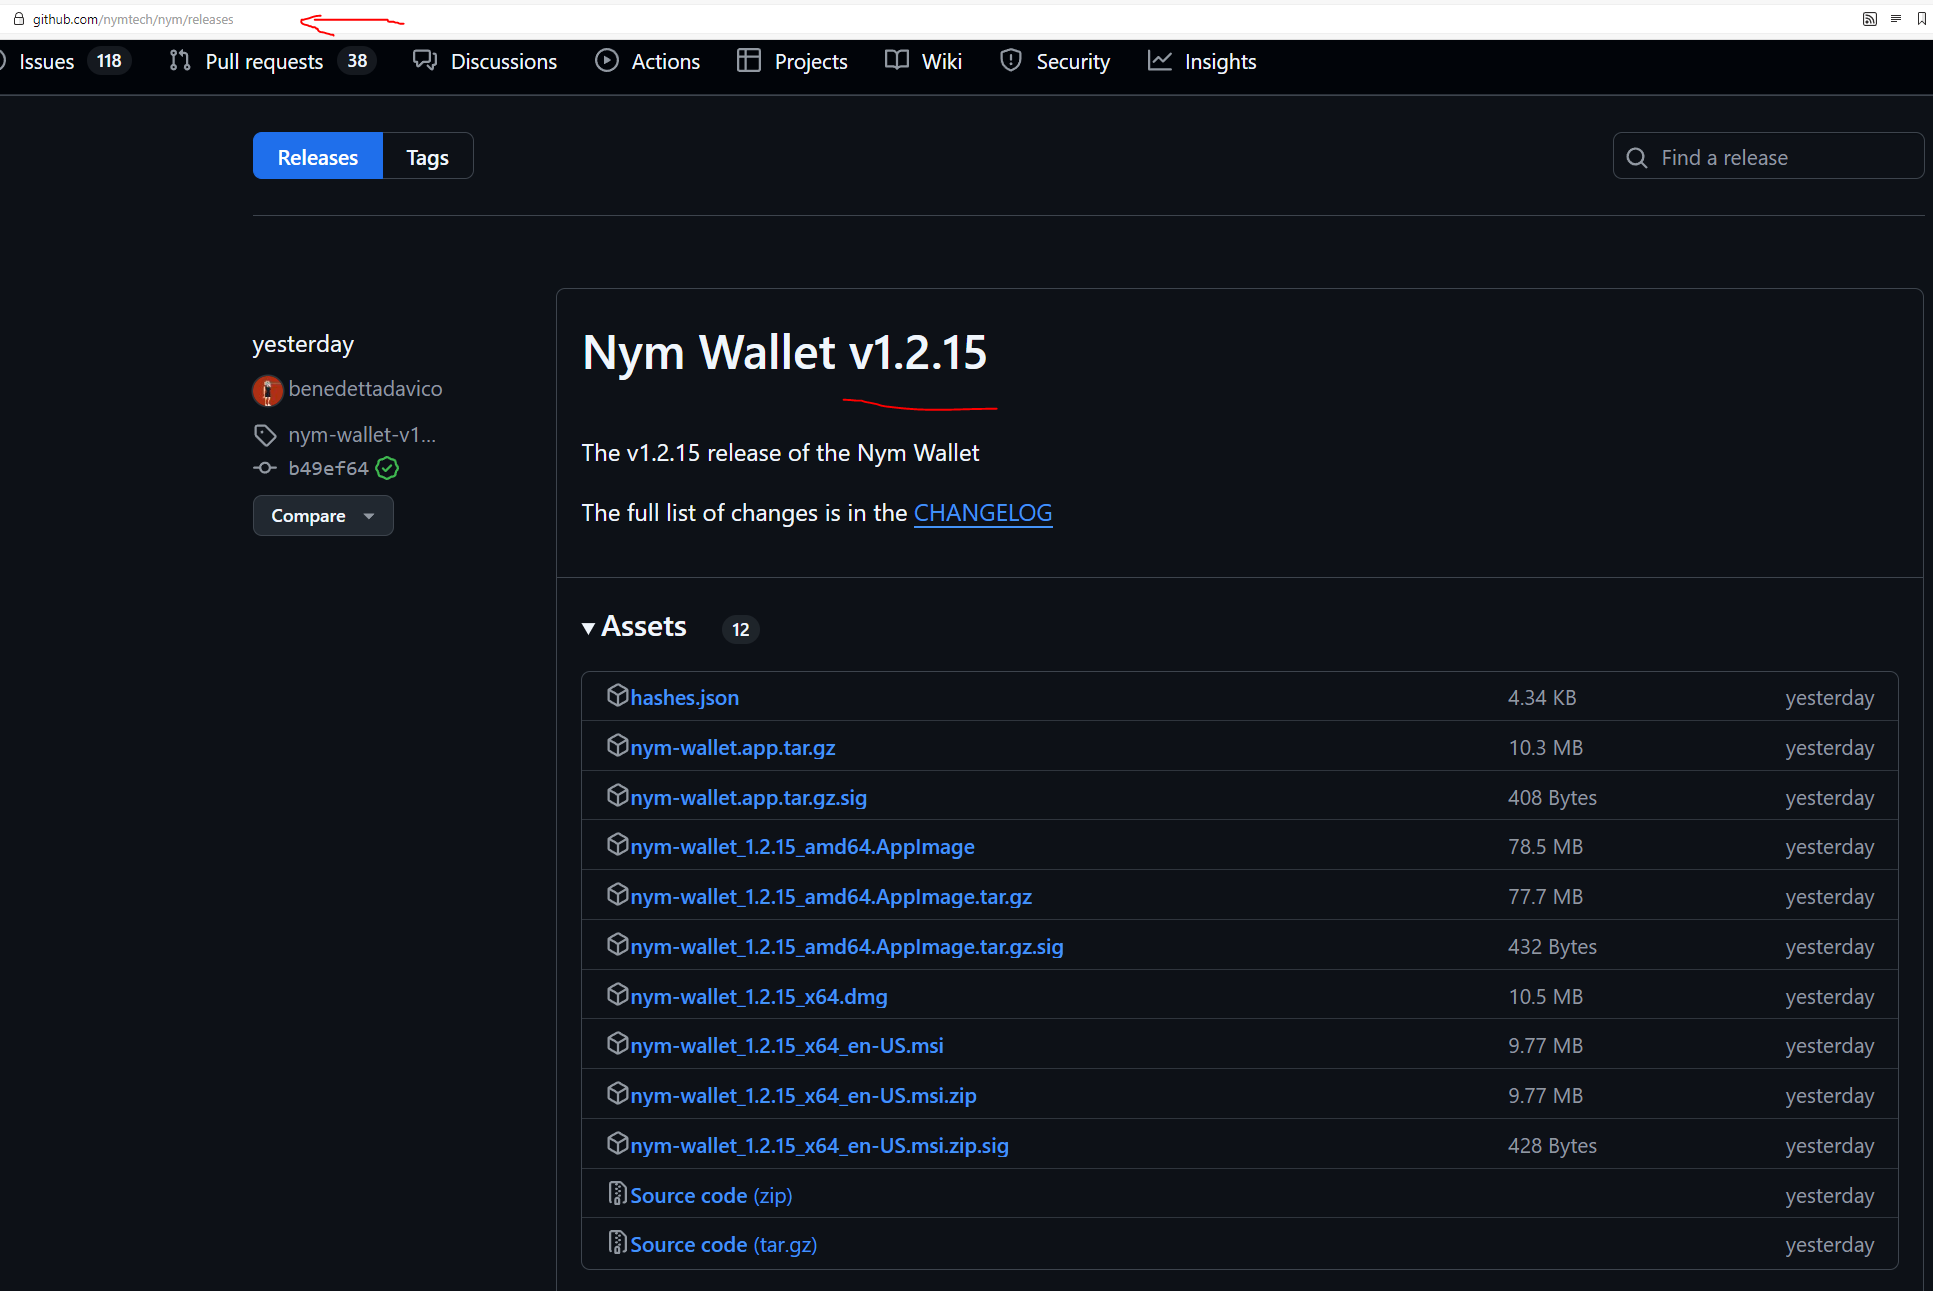This screenshot has width=1933, height=1291.
Task: Click the Actions play circle icon
Action: [607, 61]
